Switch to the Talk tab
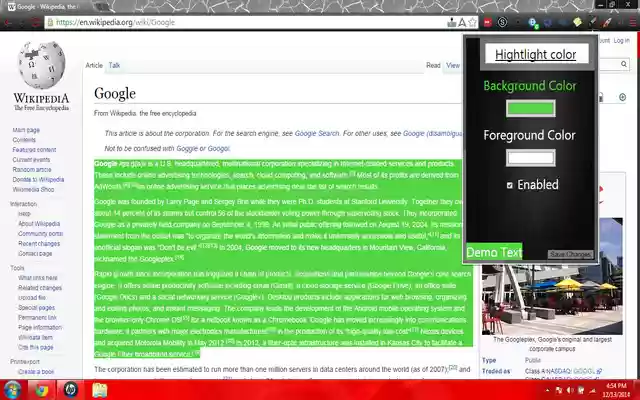Image resolution: width=640 pixels, height=400 pixels. 114,65
